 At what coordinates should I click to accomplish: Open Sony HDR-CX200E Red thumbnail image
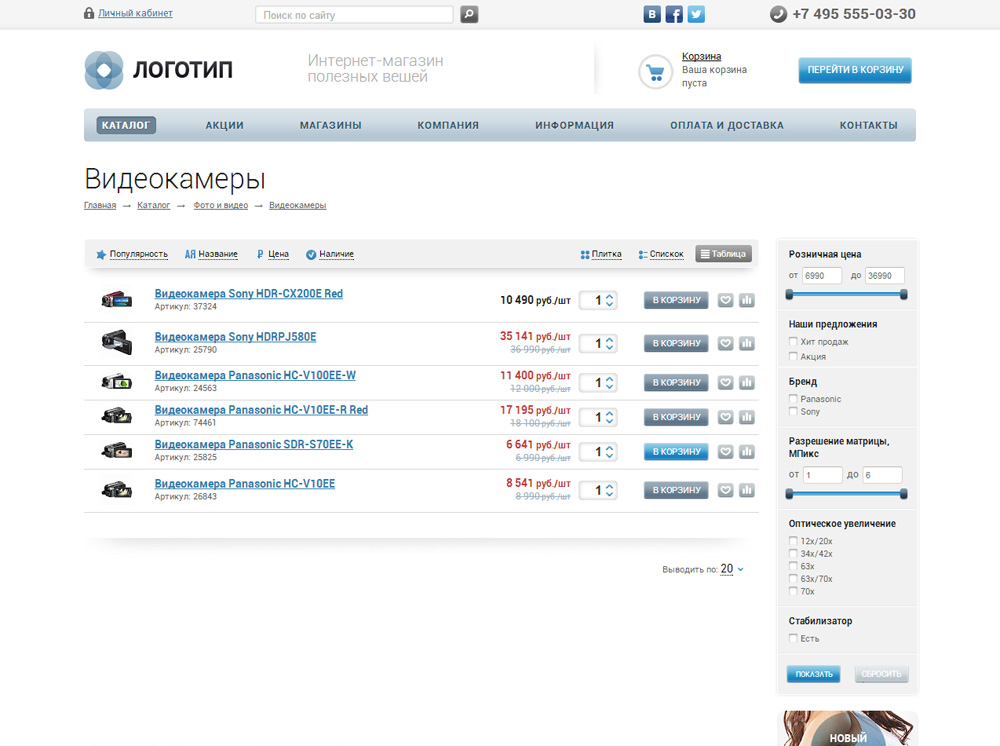pyautogui.click(x=117, y=299)
